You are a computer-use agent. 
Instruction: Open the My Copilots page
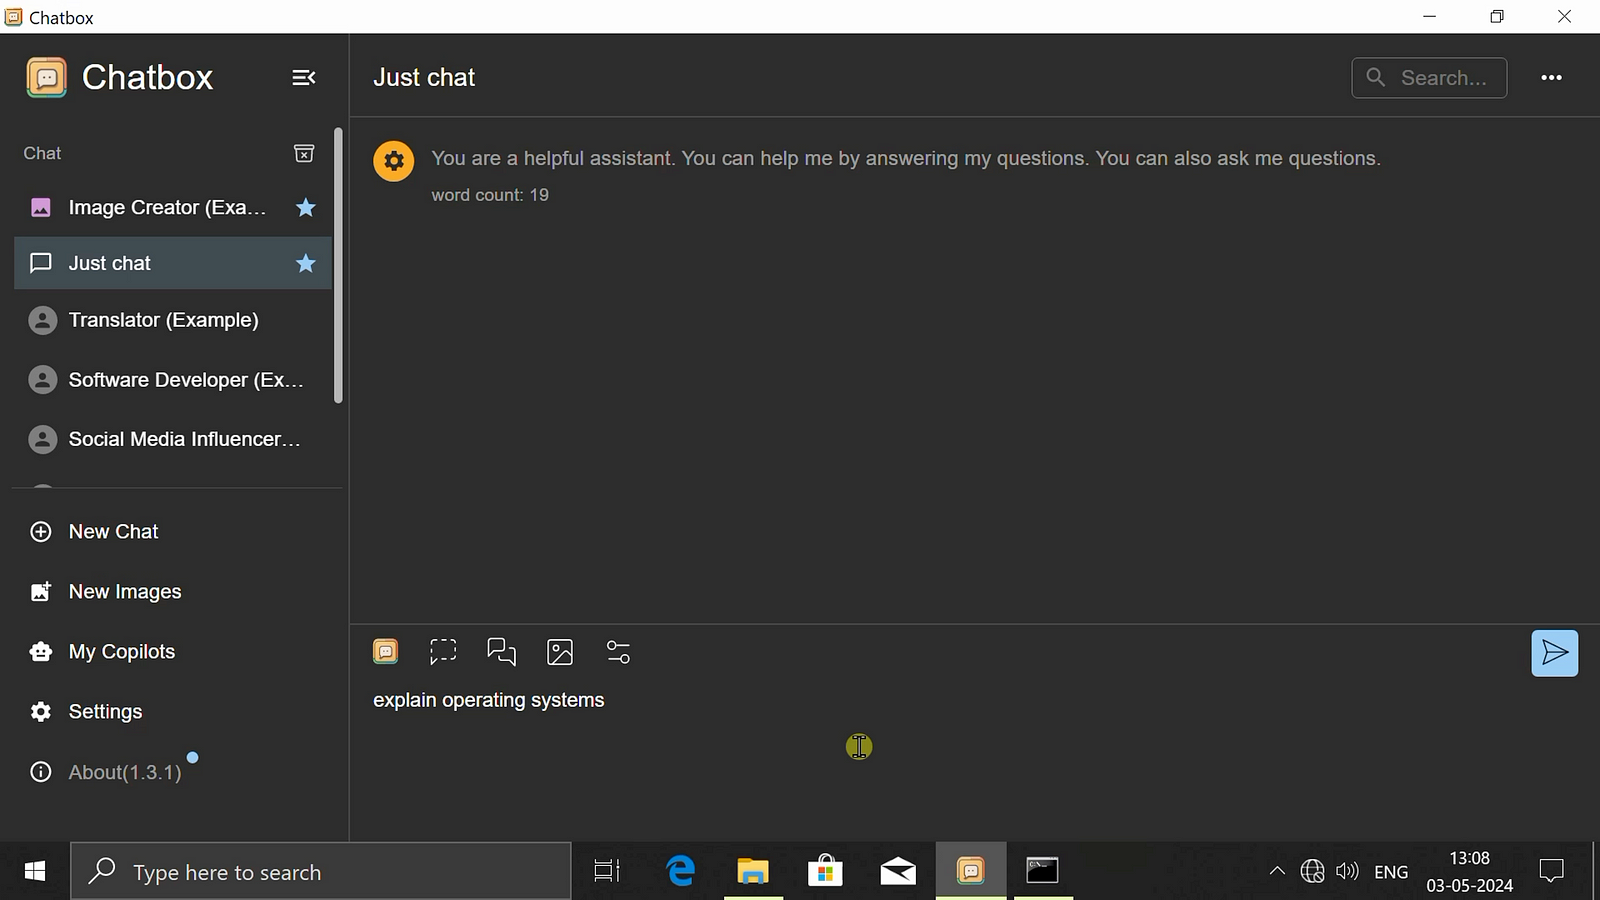coord(121,652)
